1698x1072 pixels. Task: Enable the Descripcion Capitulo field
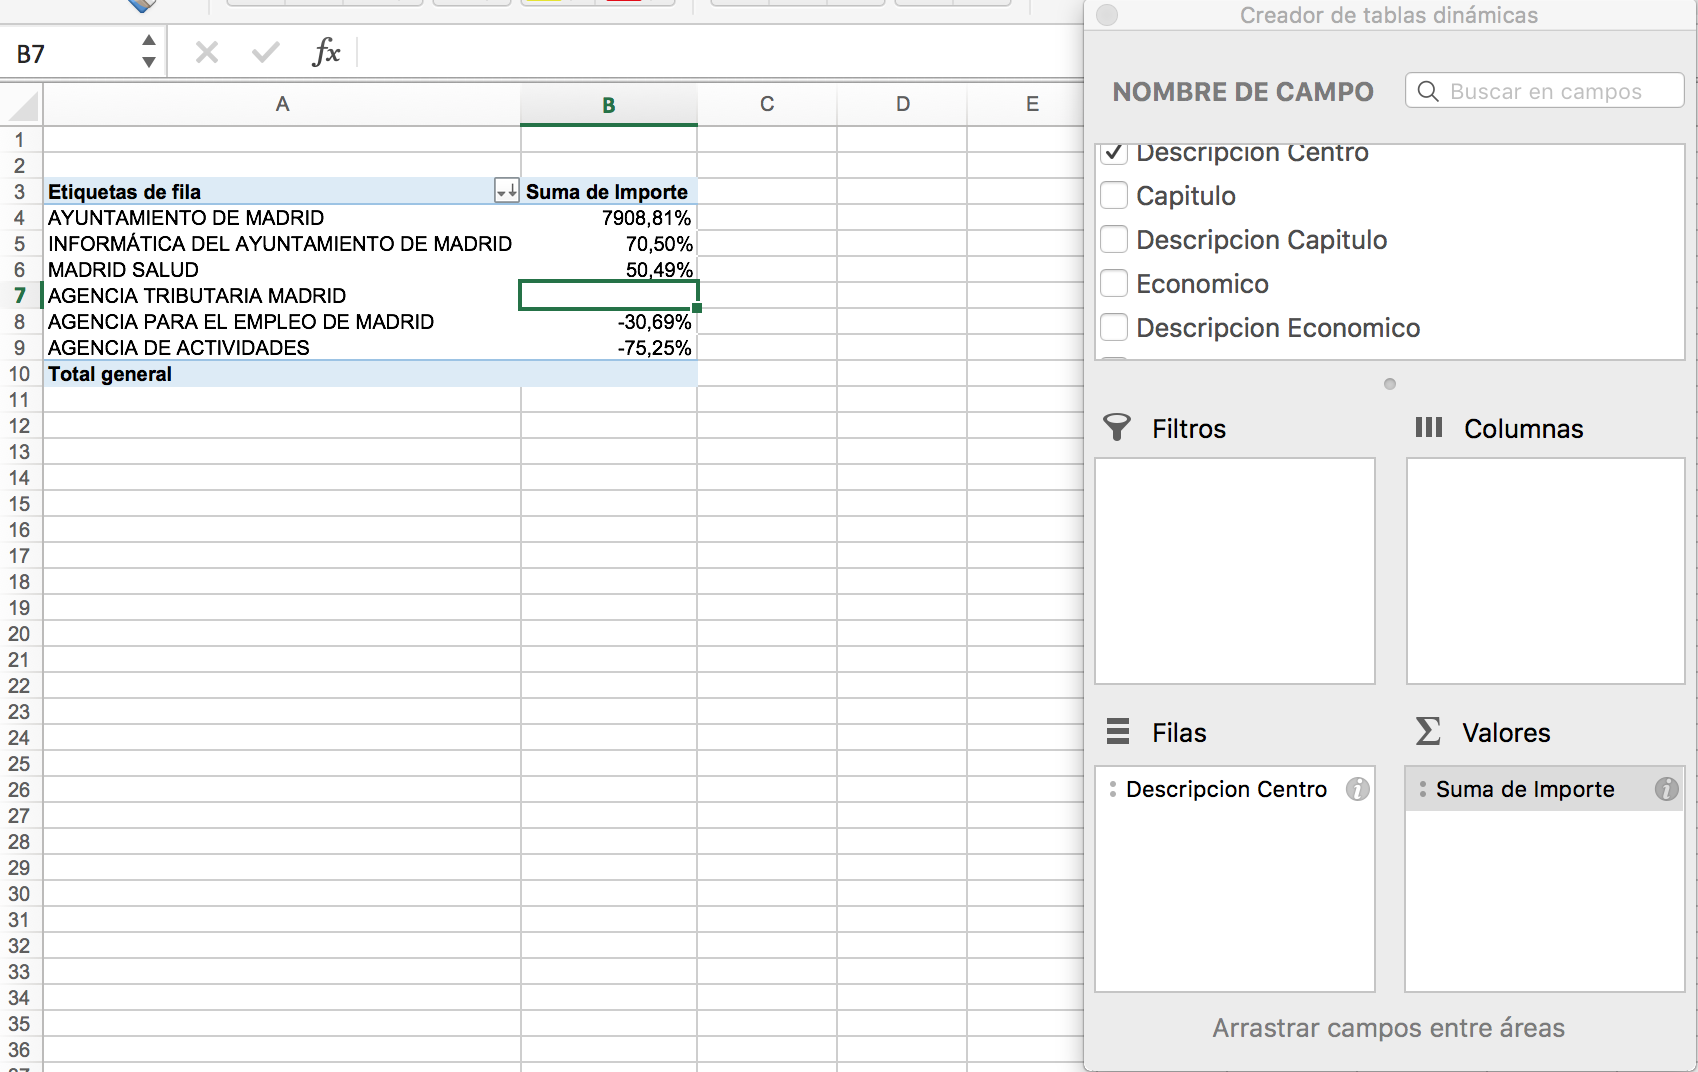(1114, 240)
